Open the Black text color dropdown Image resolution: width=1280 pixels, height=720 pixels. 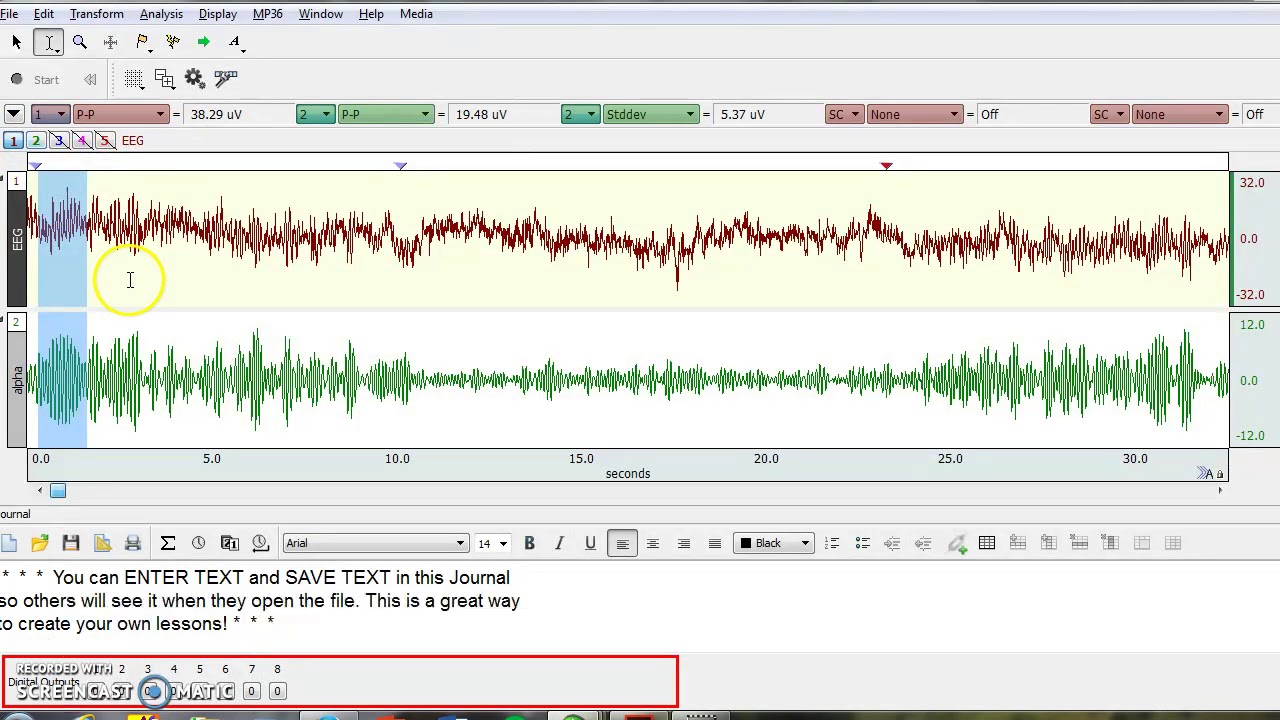(x=774, y=543)
